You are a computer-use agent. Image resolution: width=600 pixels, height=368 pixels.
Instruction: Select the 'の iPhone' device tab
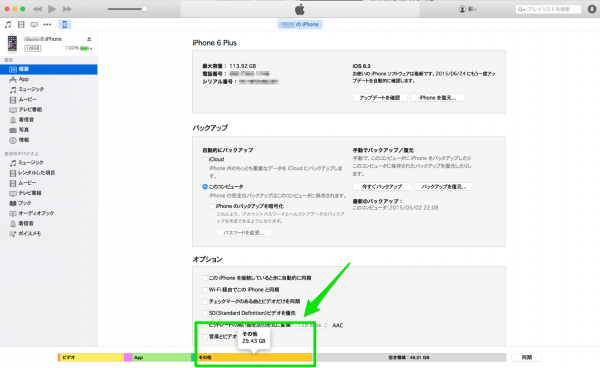(x=300, y=24)
